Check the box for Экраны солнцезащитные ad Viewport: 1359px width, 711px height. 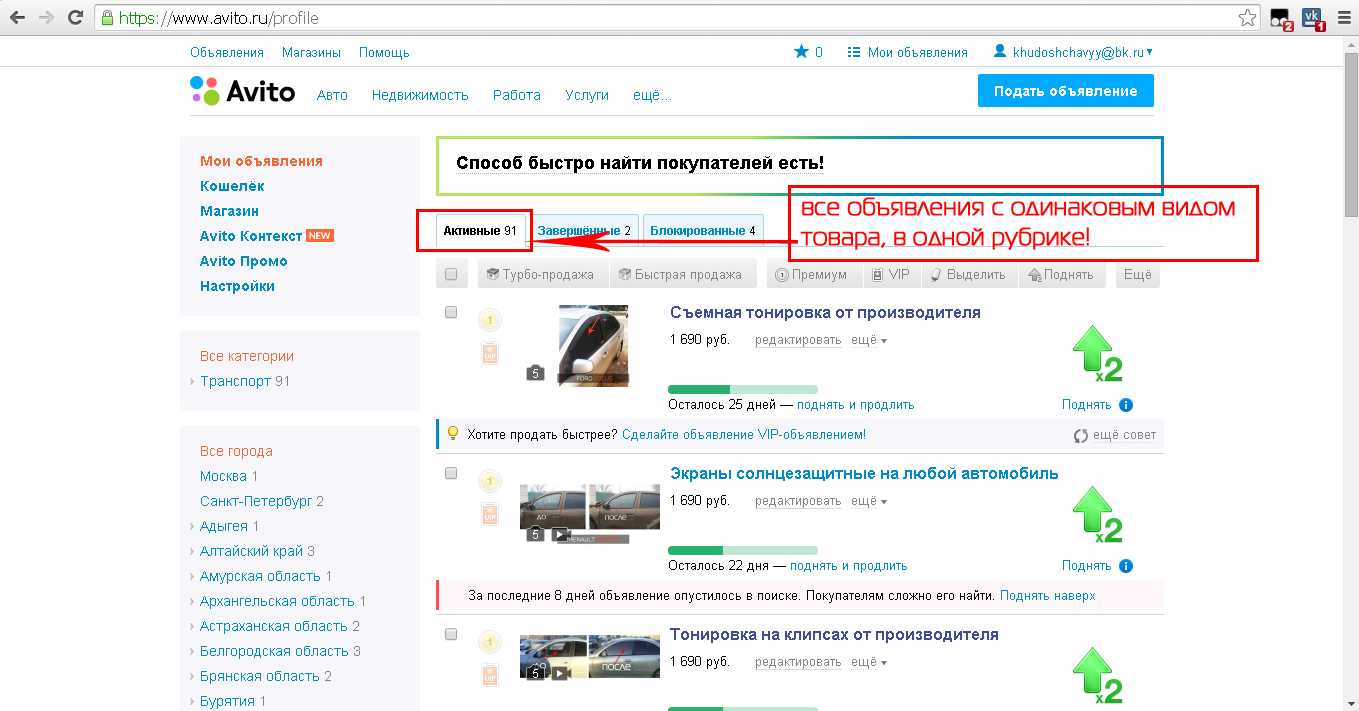point(451,473)
